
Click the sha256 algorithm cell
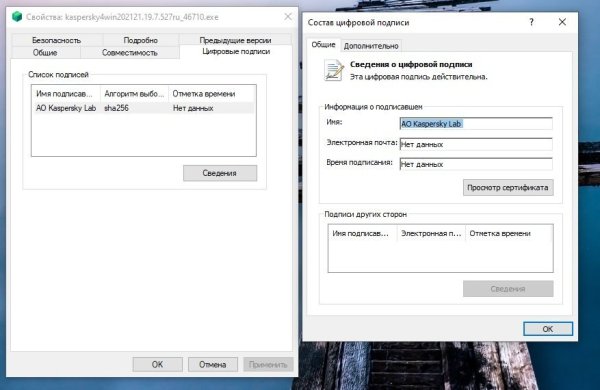[116, 108]
